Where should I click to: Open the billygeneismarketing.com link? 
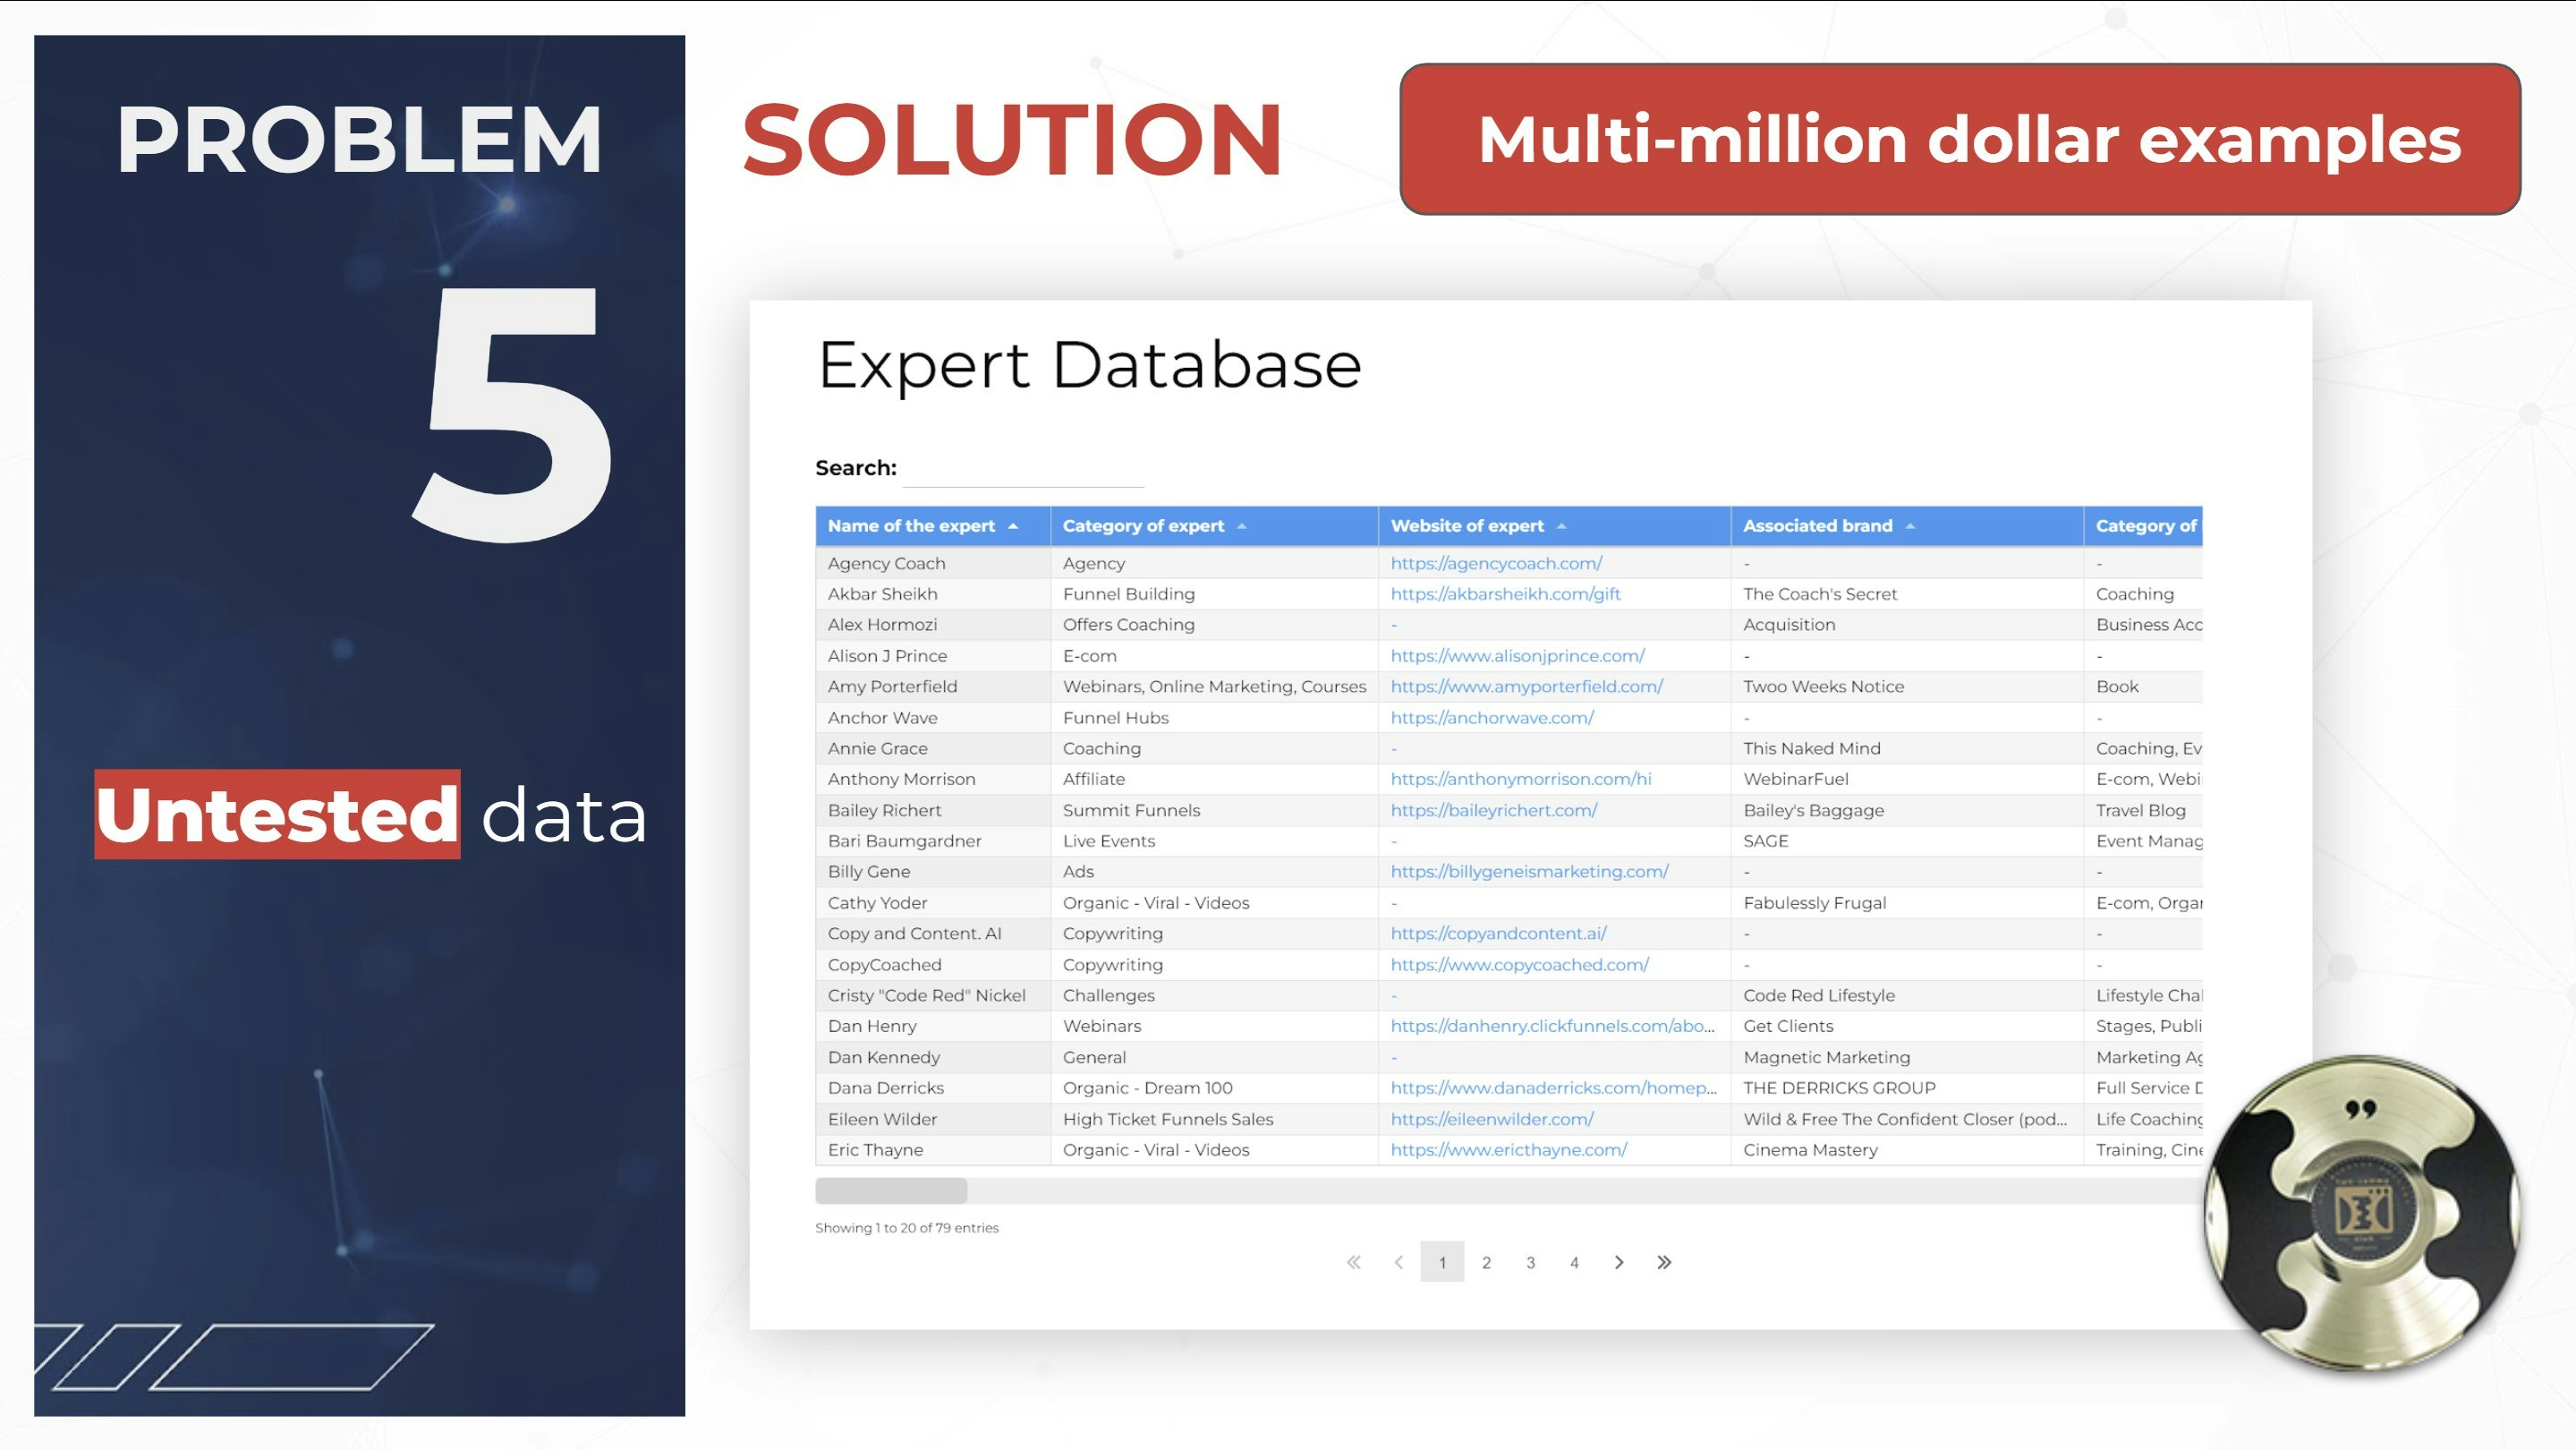tap(1529, 871)
